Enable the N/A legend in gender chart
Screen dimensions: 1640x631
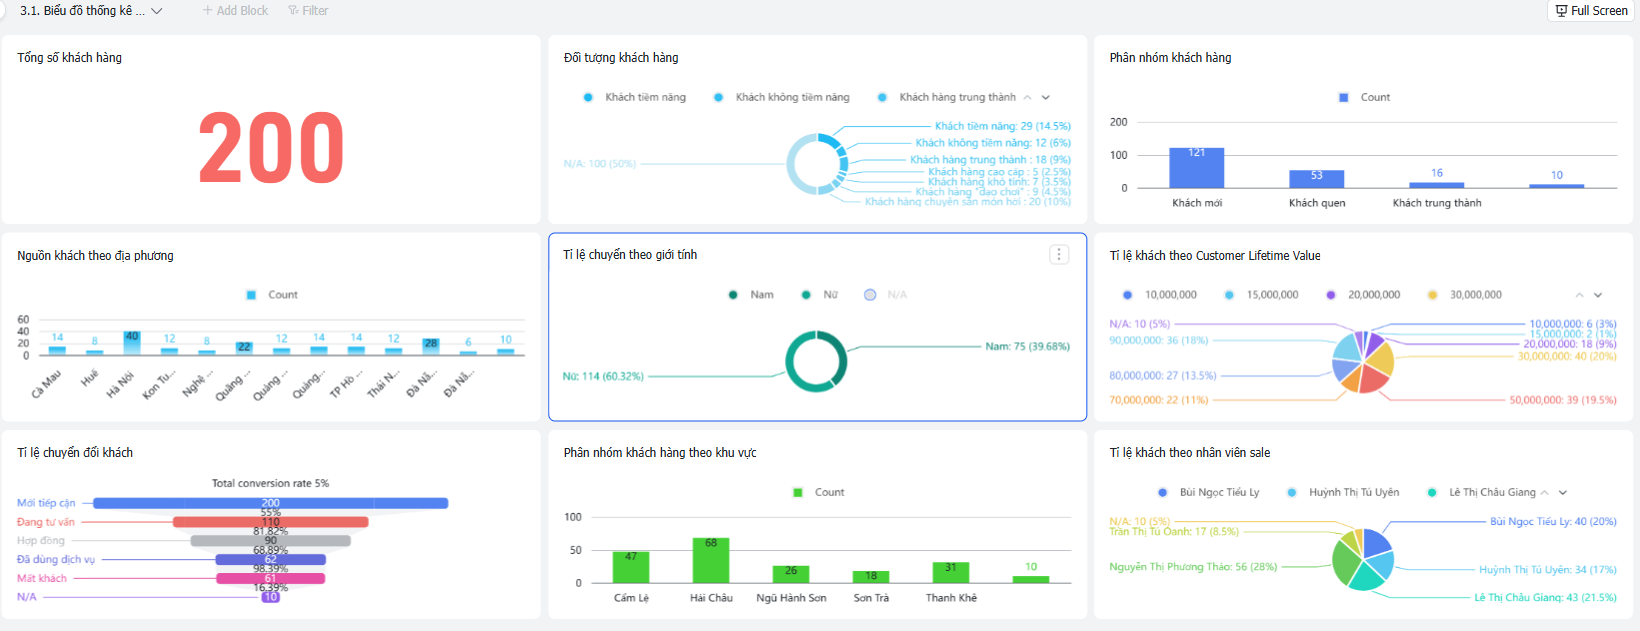point(886,295)
